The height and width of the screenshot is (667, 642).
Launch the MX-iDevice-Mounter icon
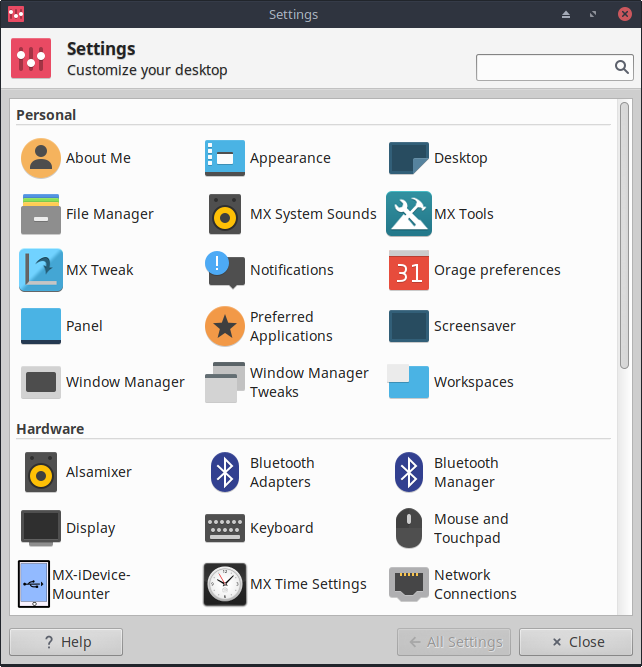(x=34, y=584)
